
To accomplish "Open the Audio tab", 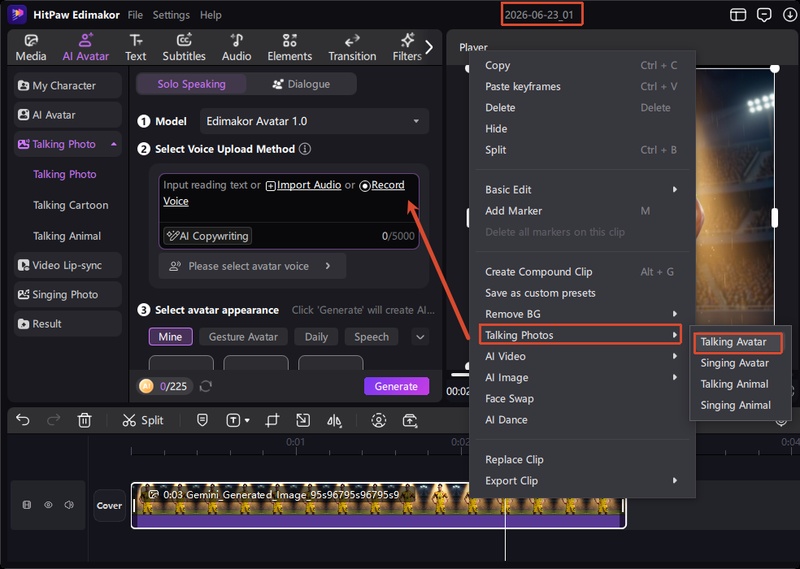I will [236, 47].
